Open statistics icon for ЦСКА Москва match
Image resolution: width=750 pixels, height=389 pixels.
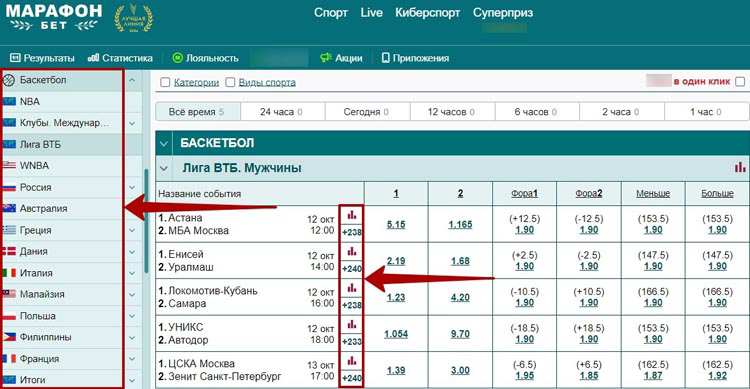(x=352, y=360)
